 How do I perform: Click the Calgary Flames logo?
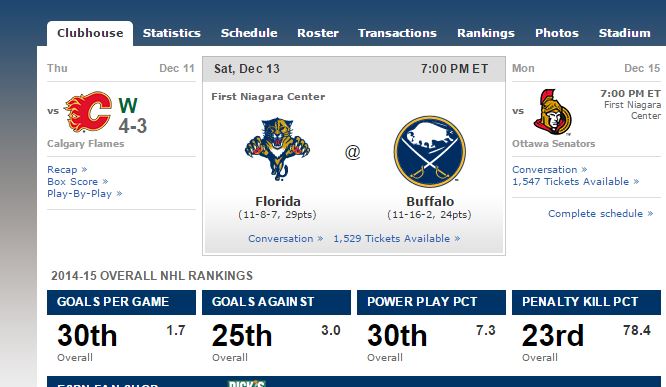88,111
